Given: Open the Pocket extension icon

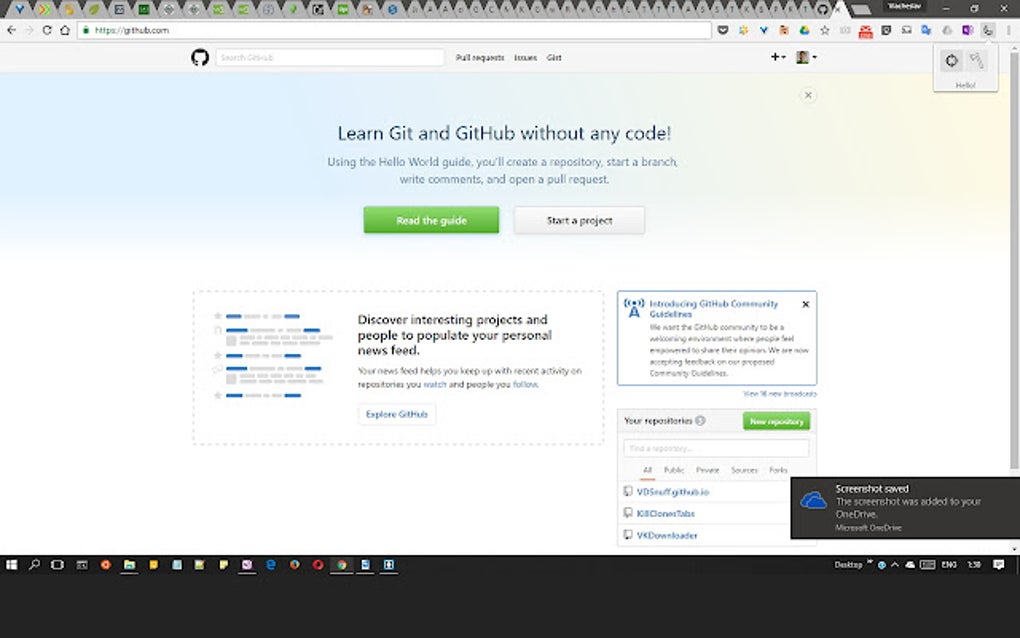Looking at the screenshot, I should coord(721,30).
